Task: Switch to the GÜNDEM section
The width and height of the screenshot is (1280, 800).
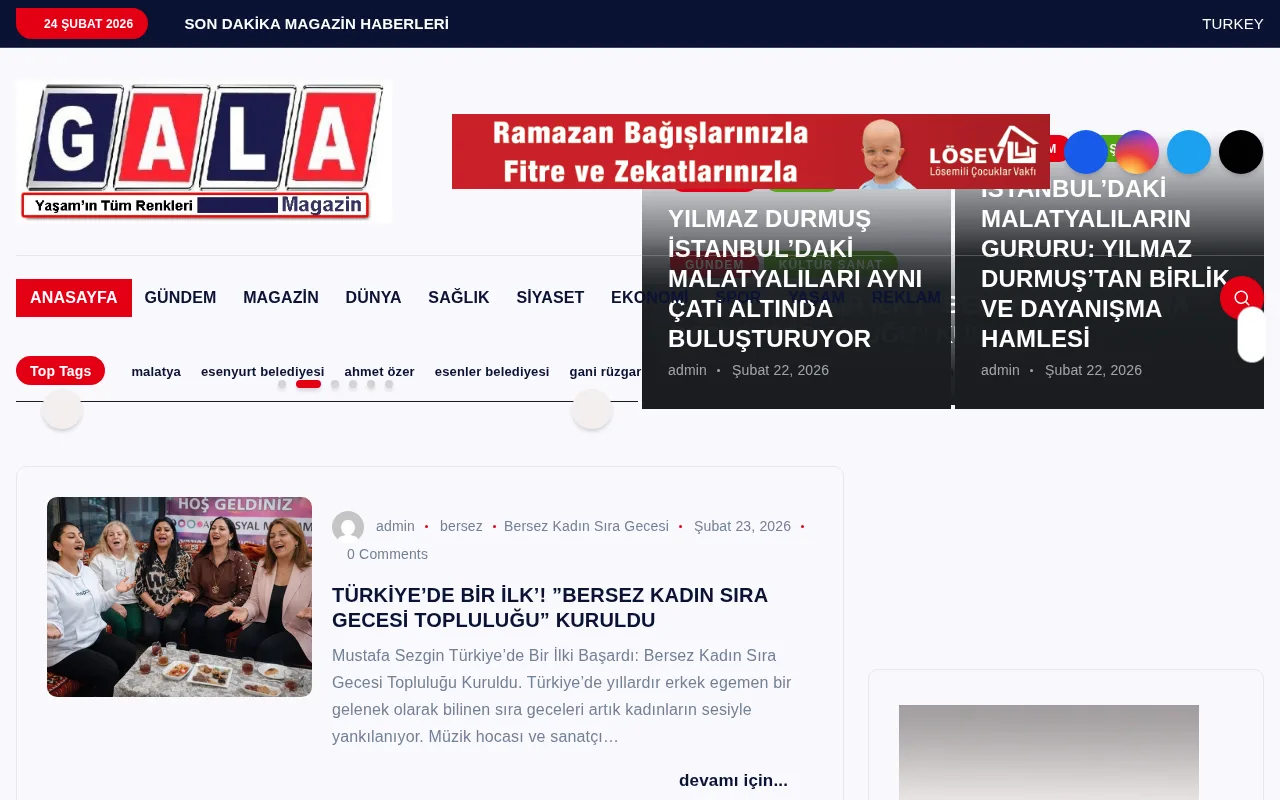Action: 180,297
